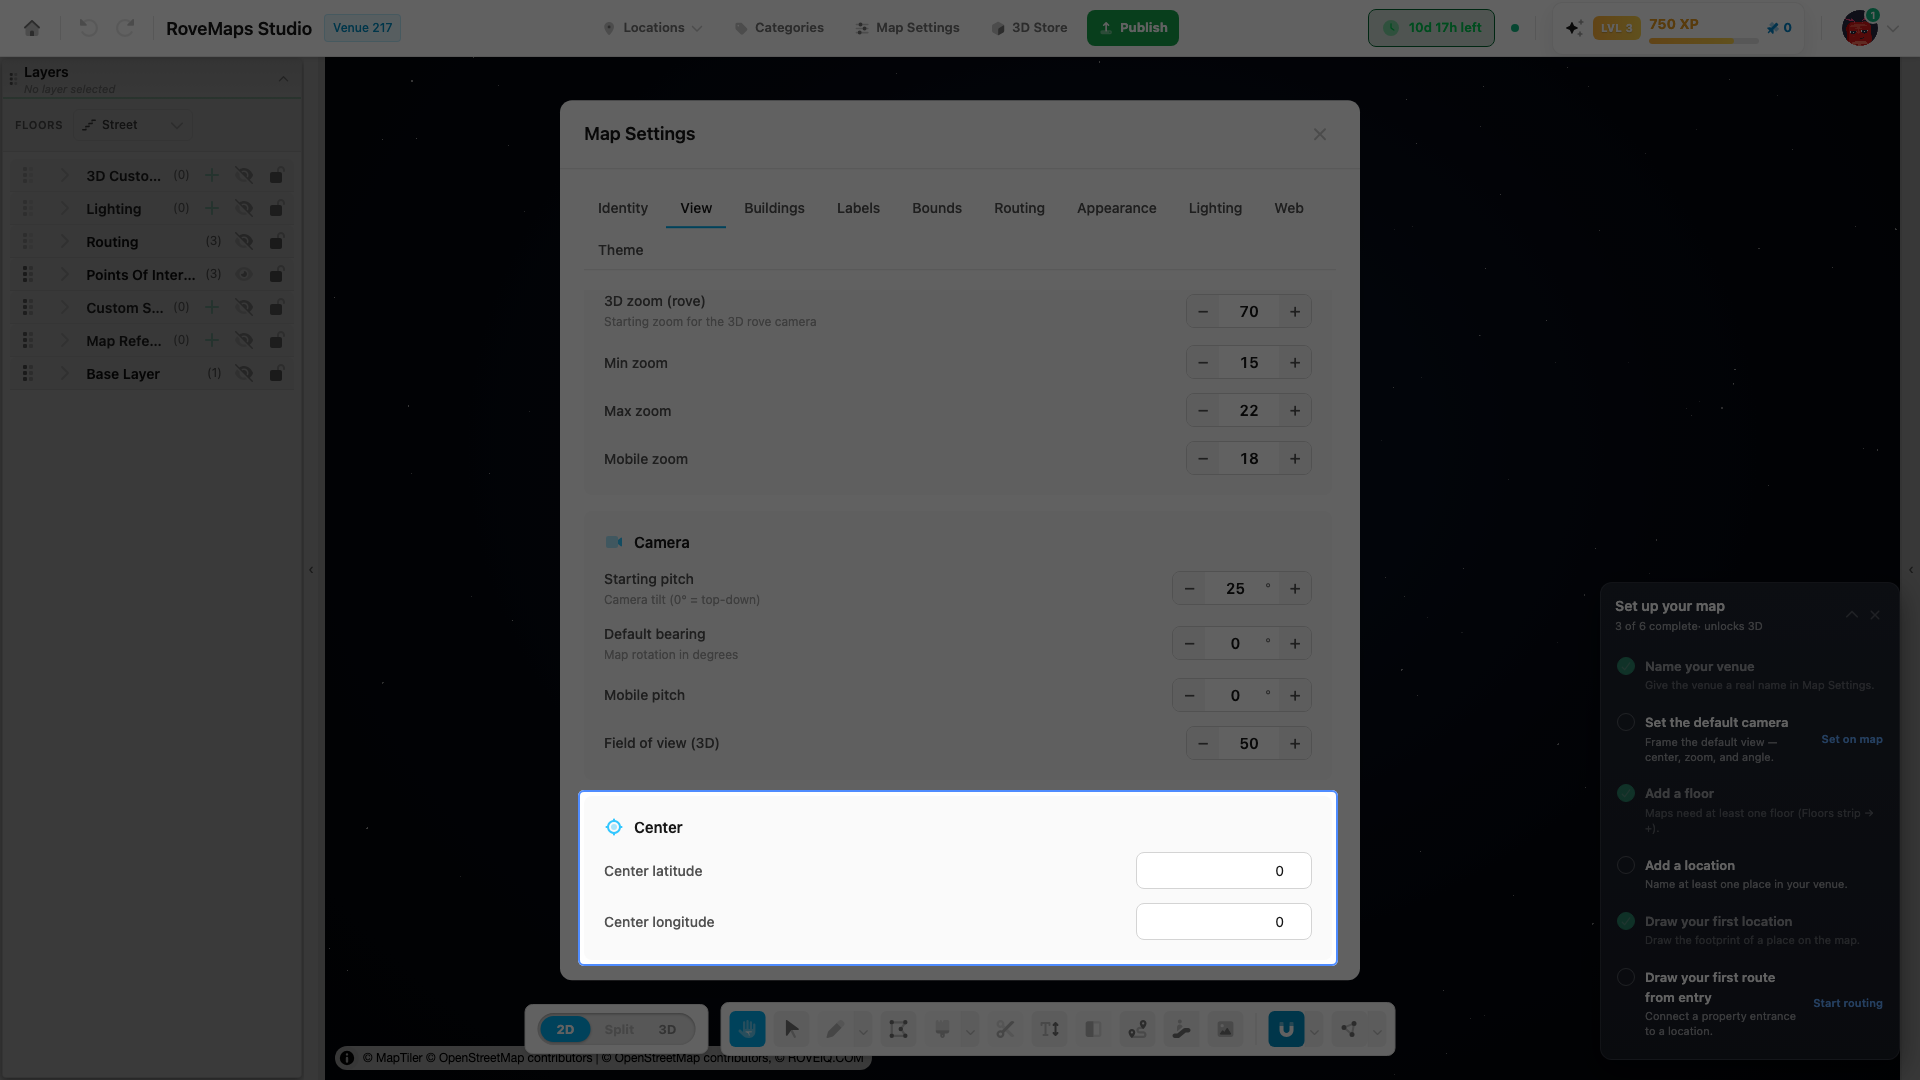Increase the Starting pitch value

click(1295, 589)
